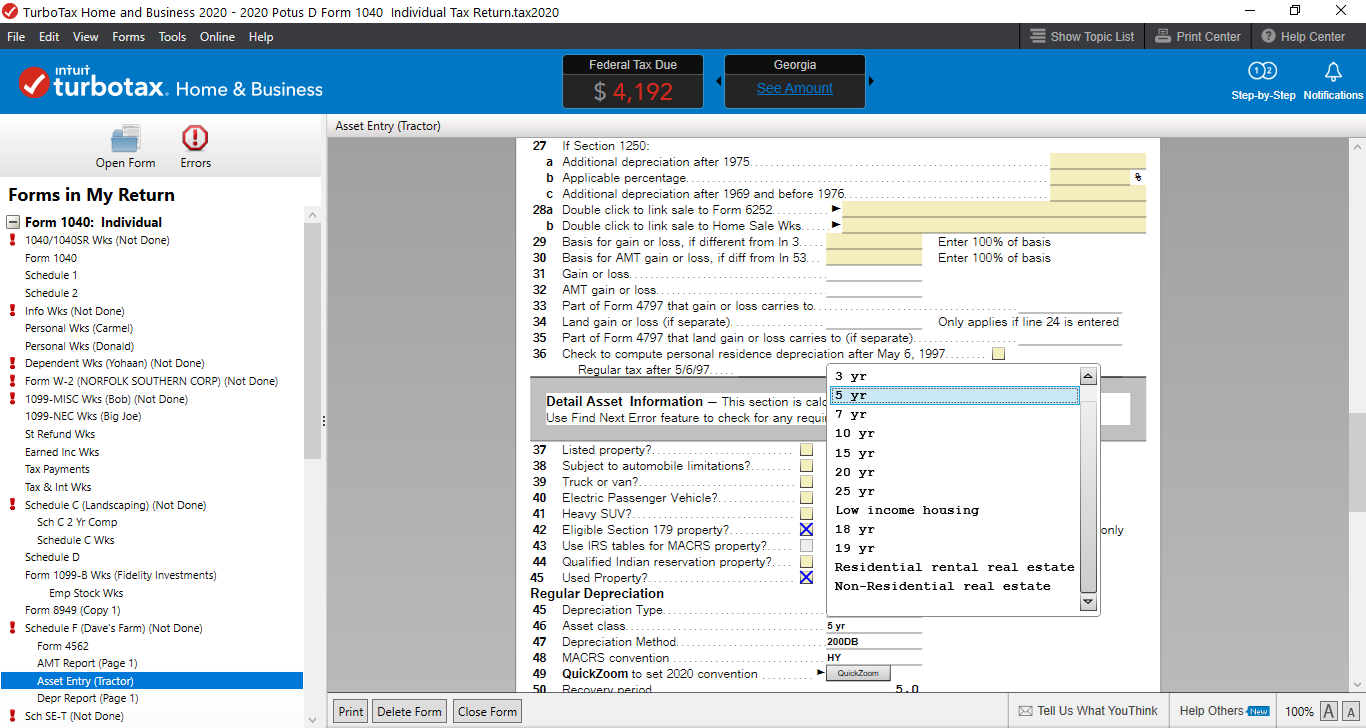Screen dimensions: 1366x728
Task: Open the Forms menu
Action: (x=128, y=37)
